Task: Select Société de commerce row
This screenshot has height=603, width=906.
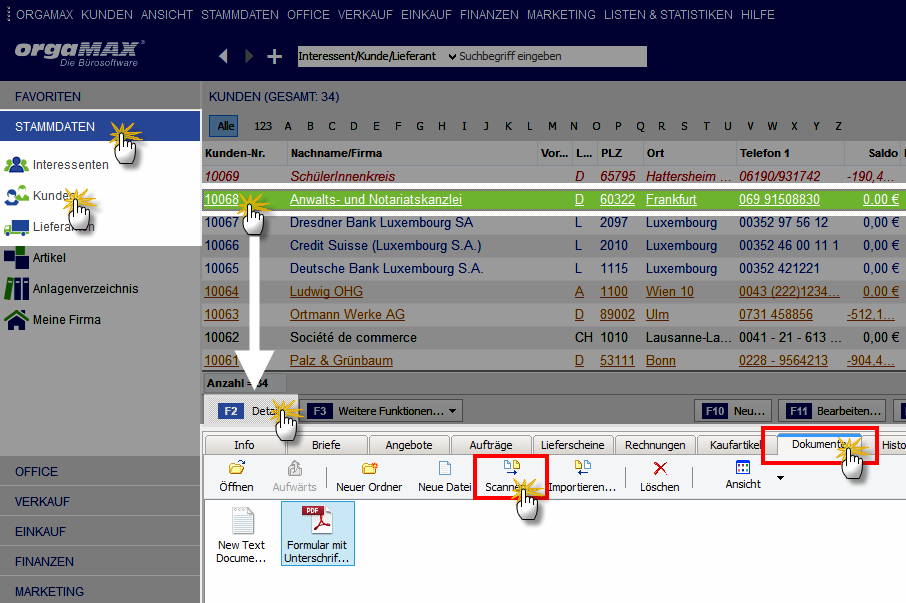Action: click(x=554, y=337)
